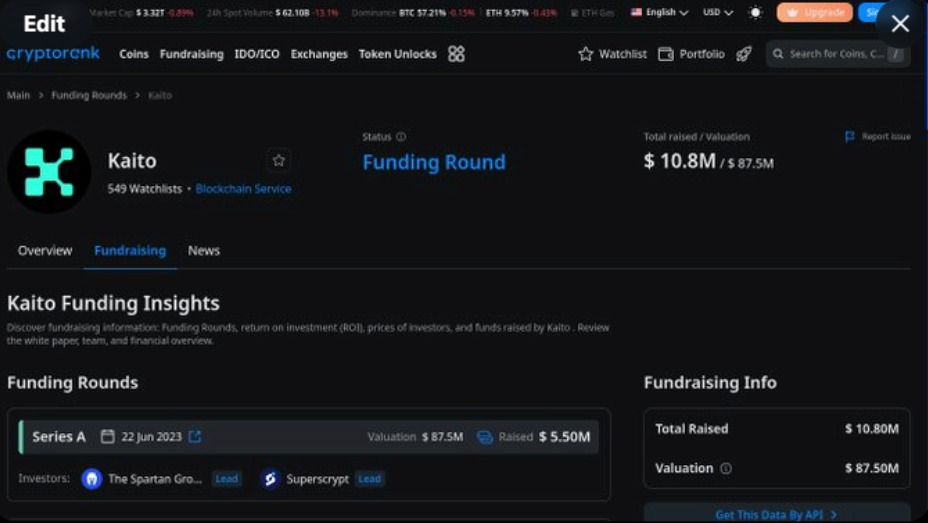Click the Cryptorank logo
The height and width of the screenshot is (523, 928).
pyautogui.click(x=53, y=54)
